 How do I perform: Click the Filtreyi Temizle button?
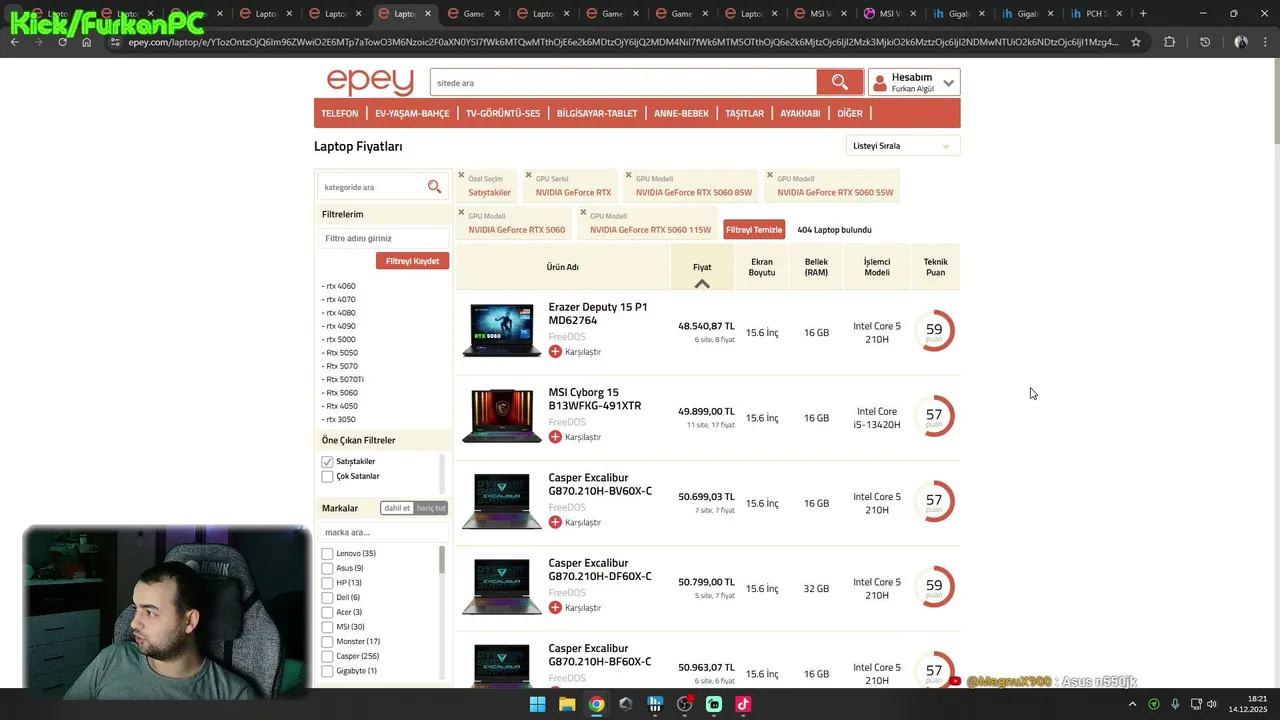754,230
